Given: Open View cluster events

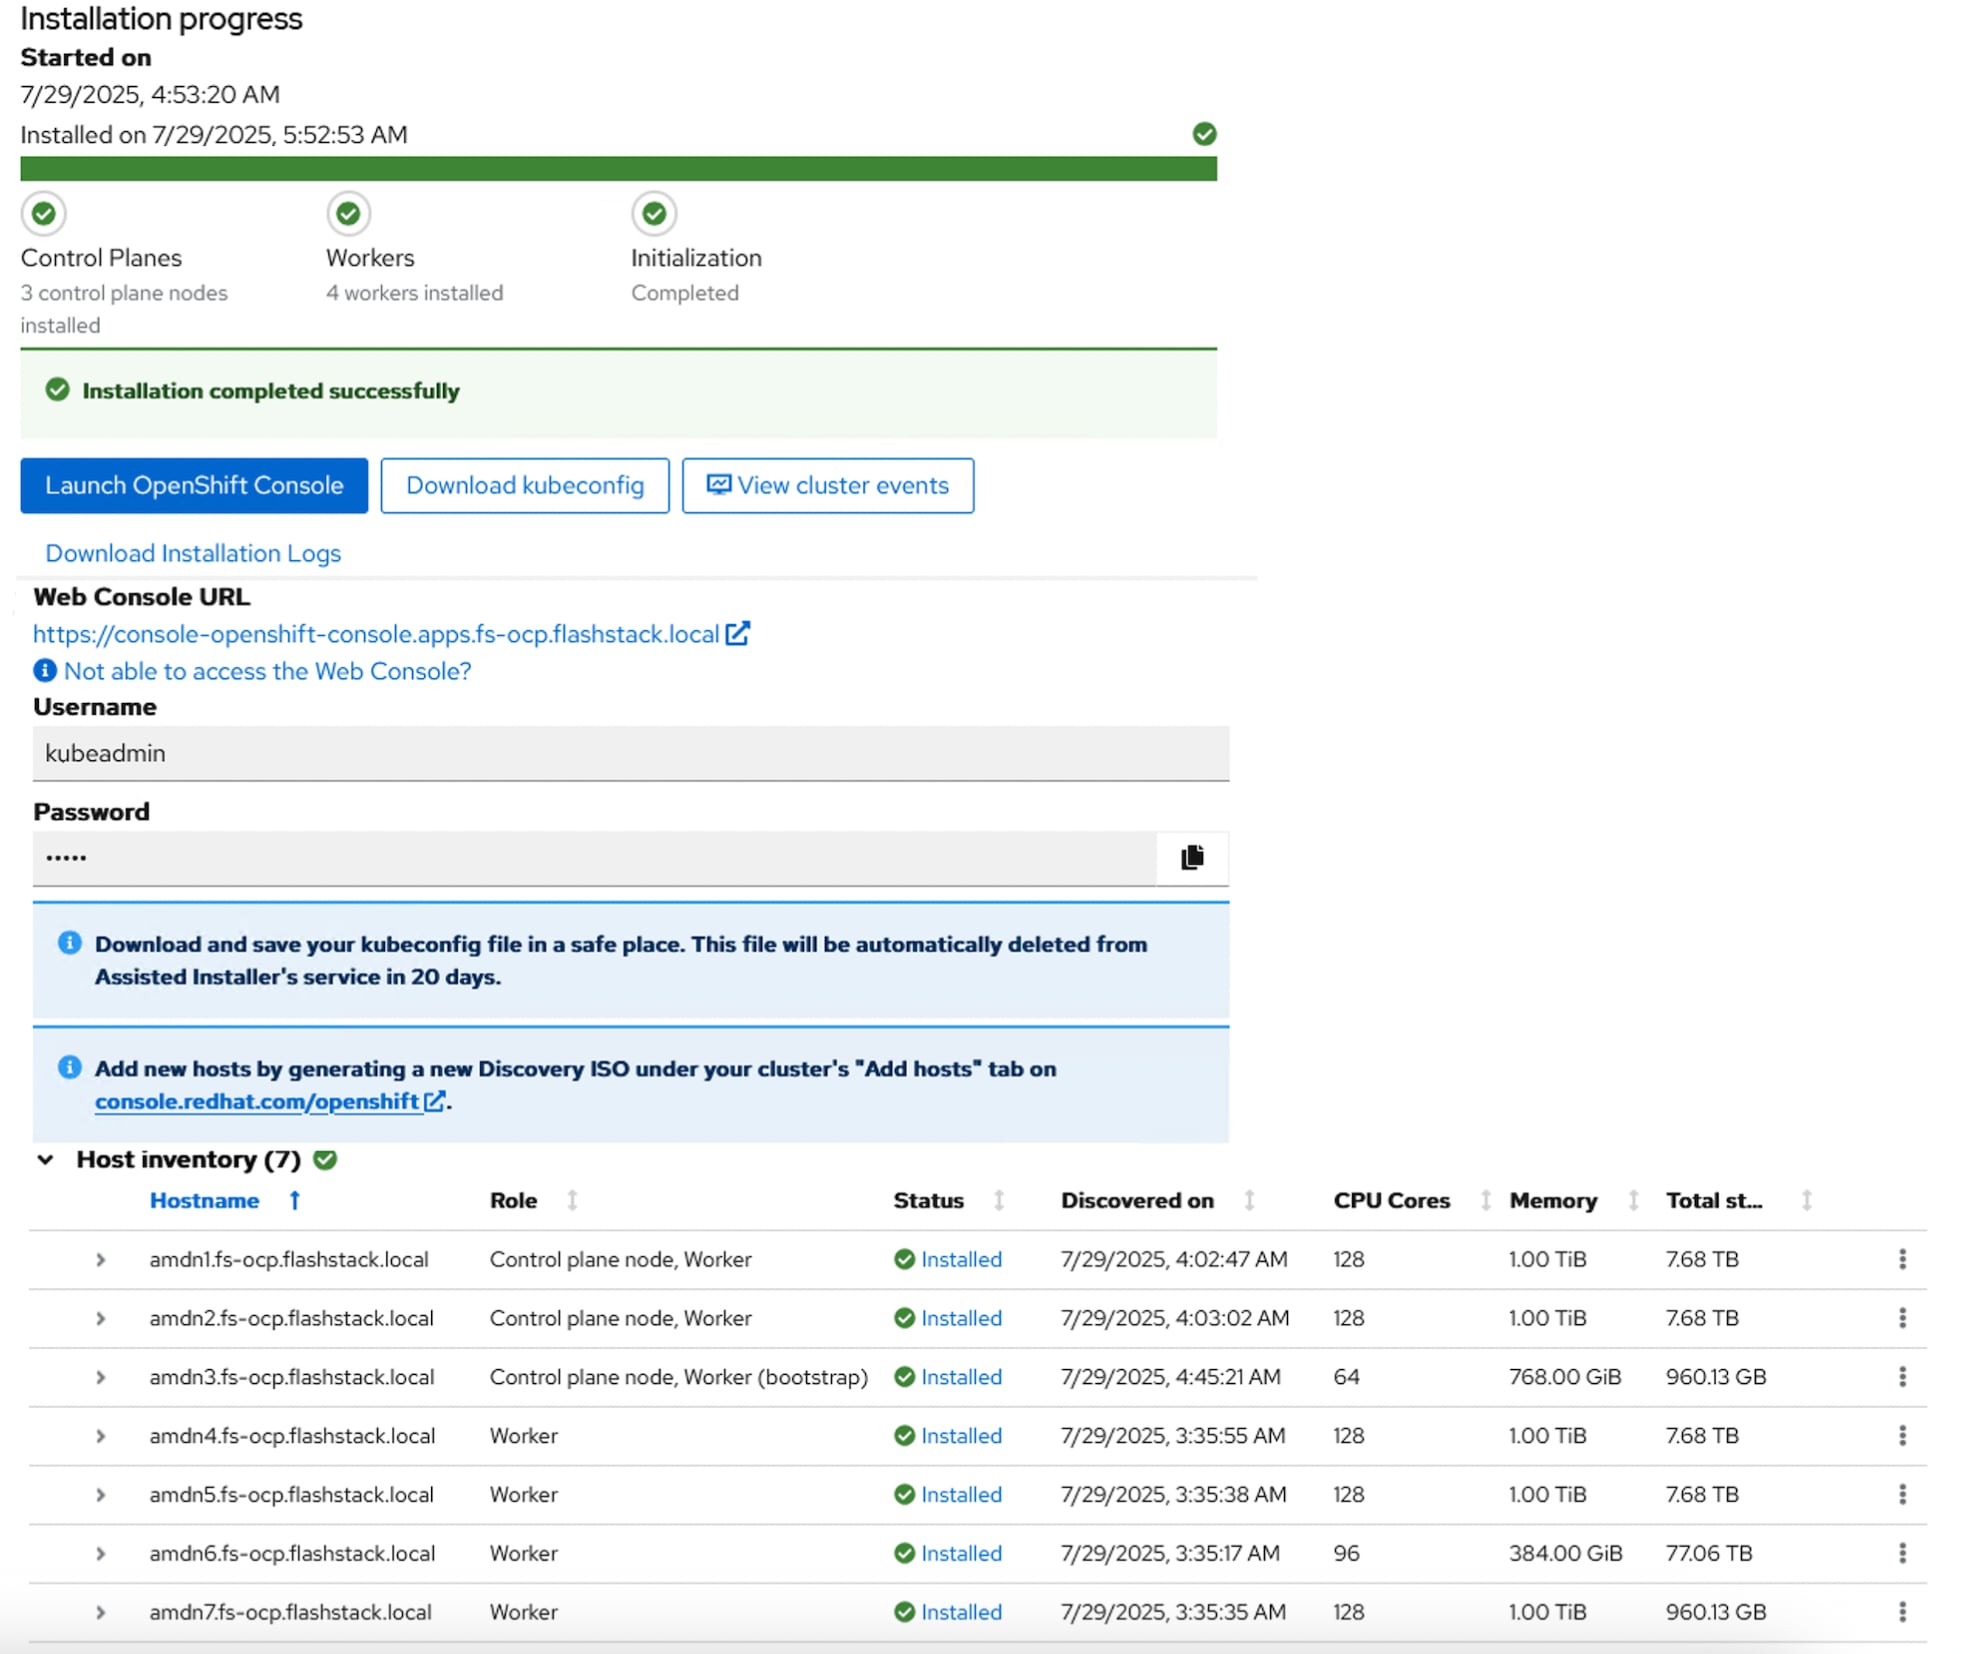Looking at the screenshot, I should tap(827, 486).
